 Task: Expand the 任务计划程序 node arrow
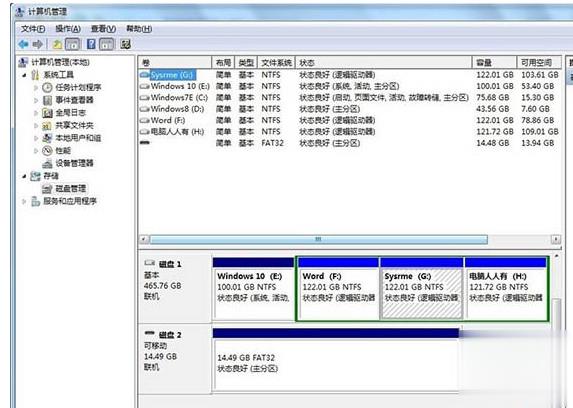click(36, 88)
